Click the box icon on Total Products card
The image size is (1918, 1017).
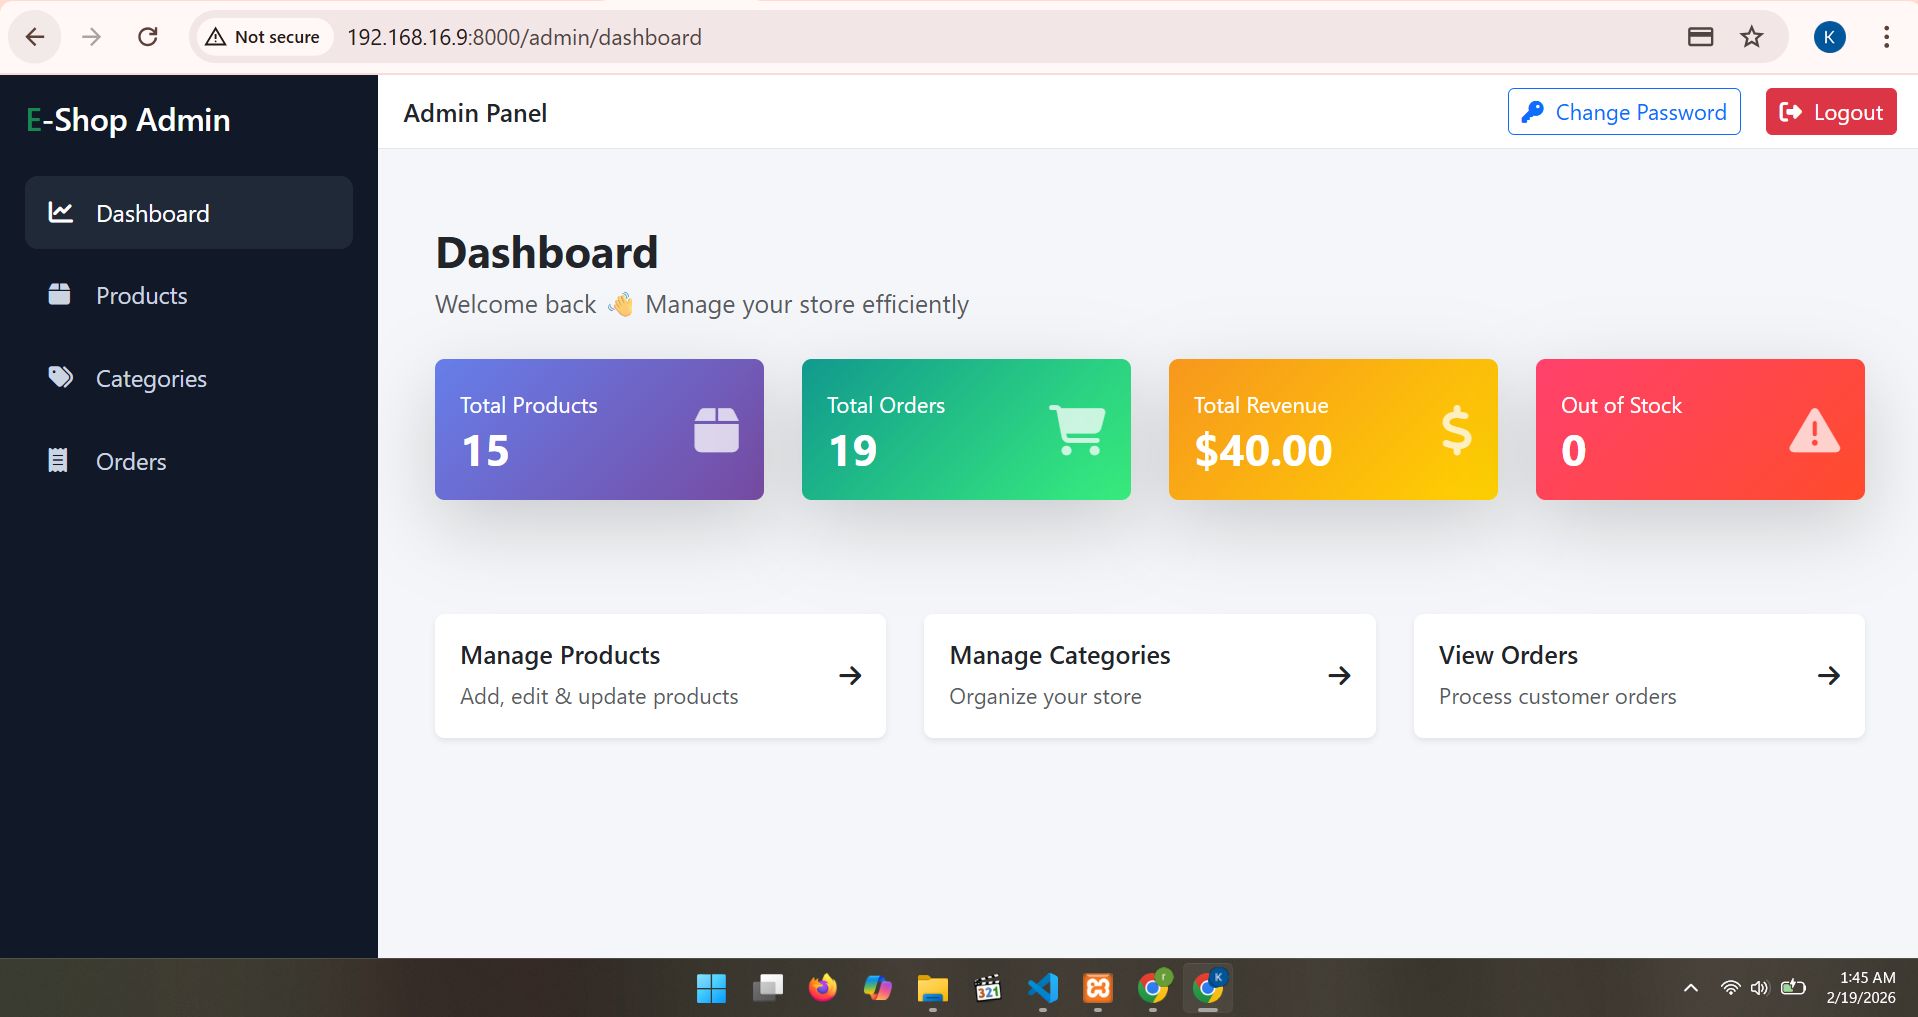pyautogui.click(x=716, y=430)
